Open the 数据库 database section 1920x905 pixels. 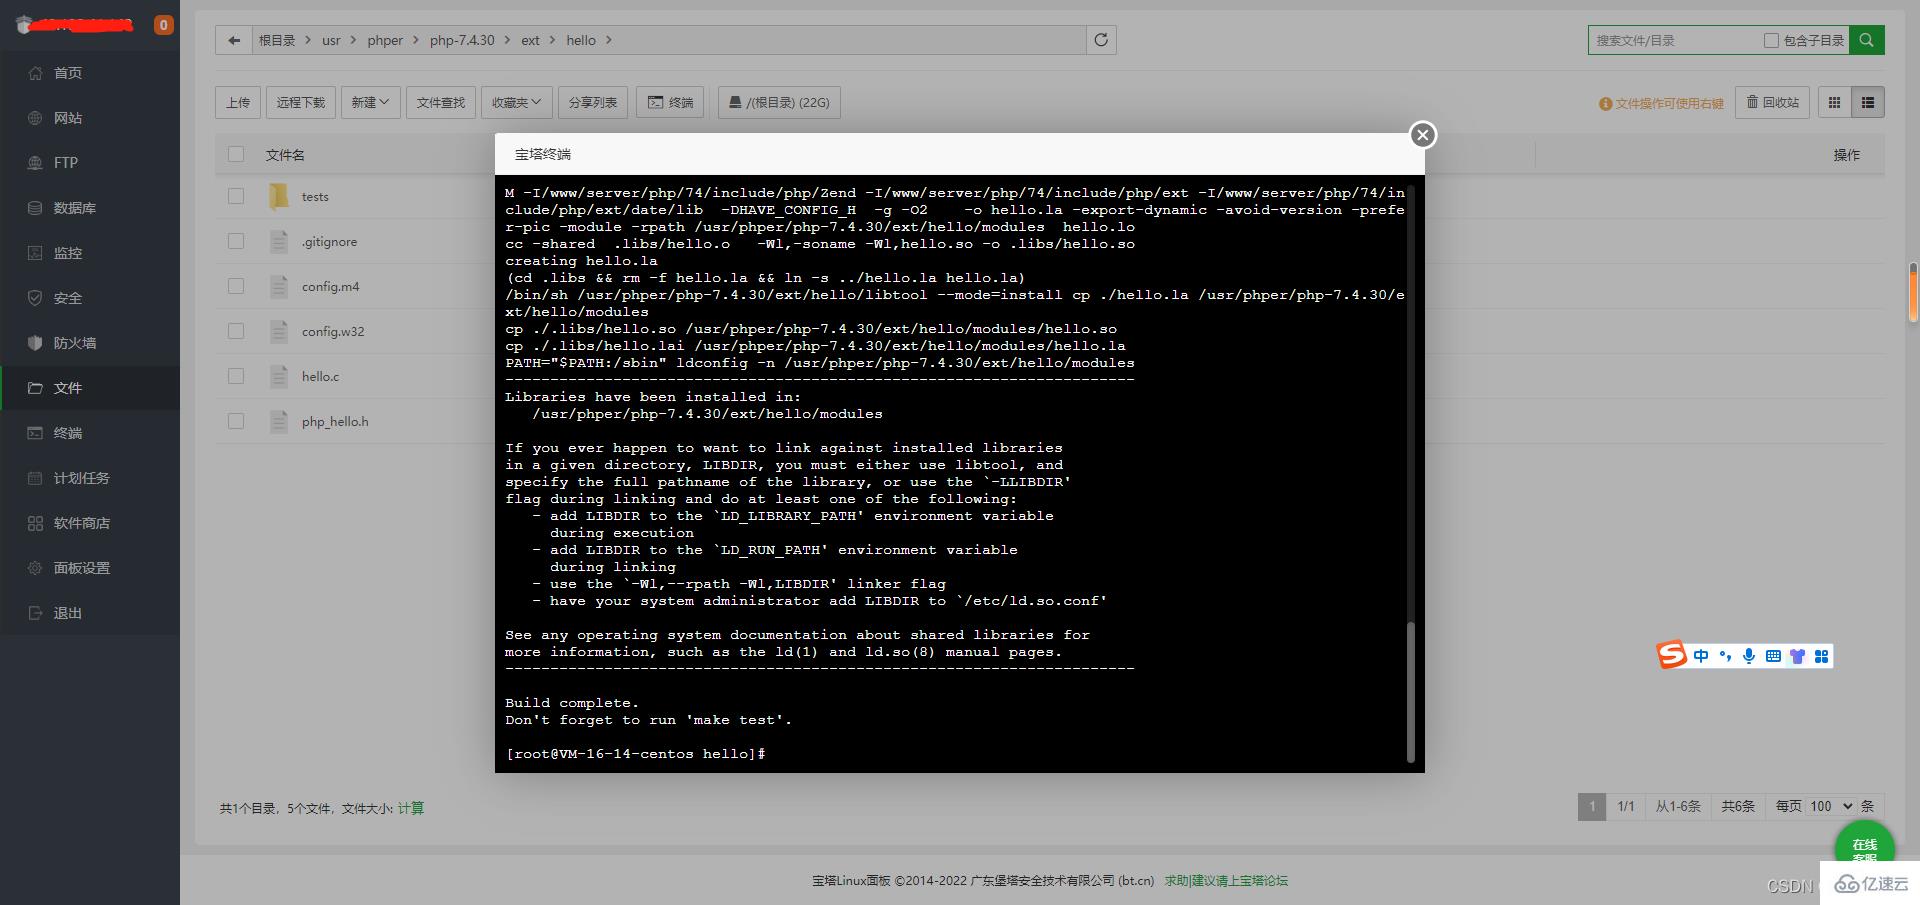click(75, 208)
